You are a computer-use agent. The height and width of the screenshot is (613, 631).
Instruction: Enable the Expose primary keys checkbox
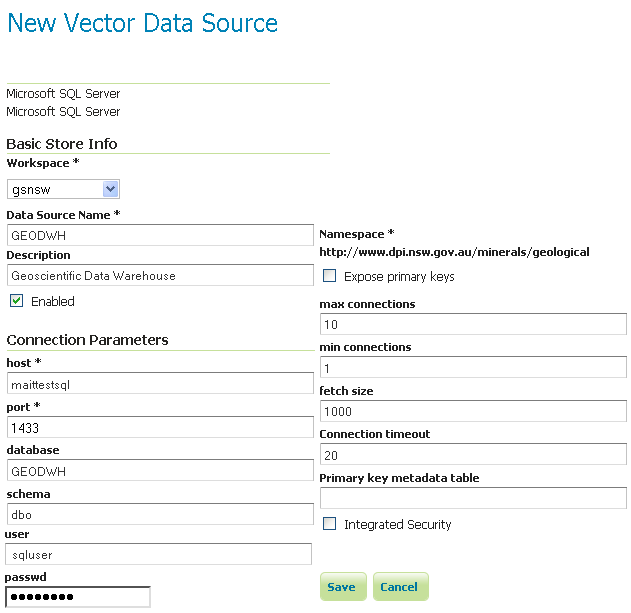pyautogui.click(x=330, y=276)
